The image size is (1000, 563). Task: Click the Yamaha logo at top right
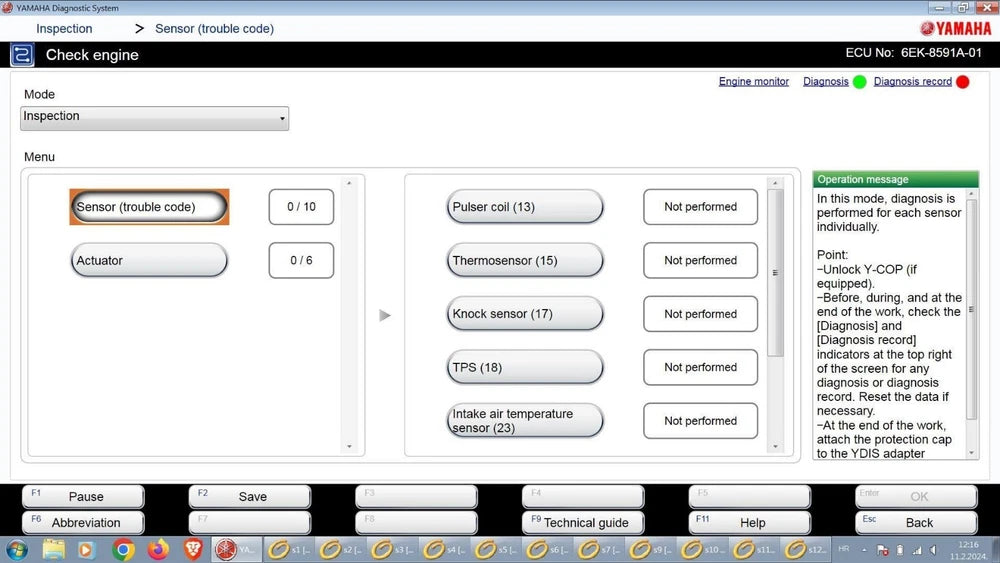click(955, 28)
